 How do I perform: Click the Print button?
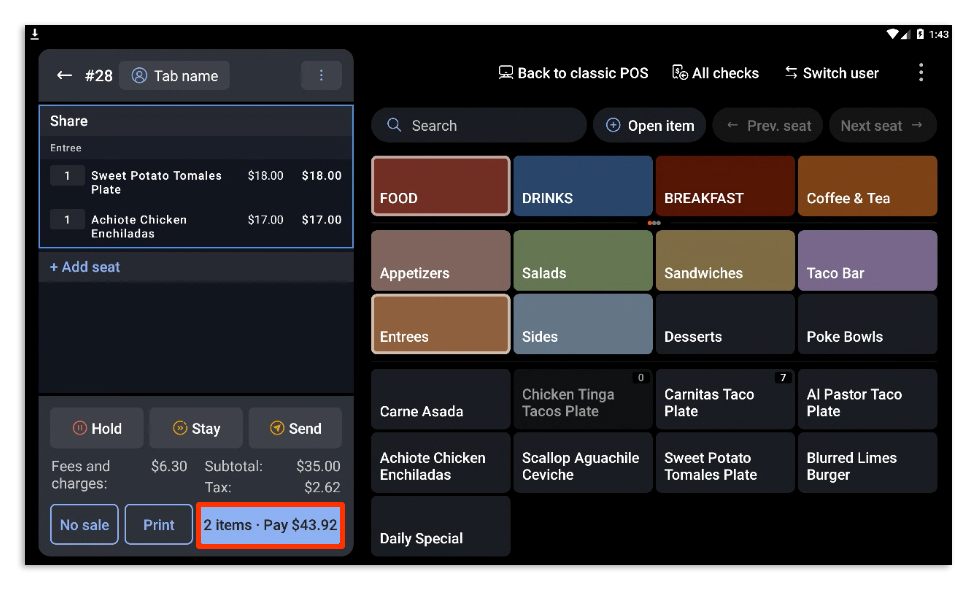[158, 524]
